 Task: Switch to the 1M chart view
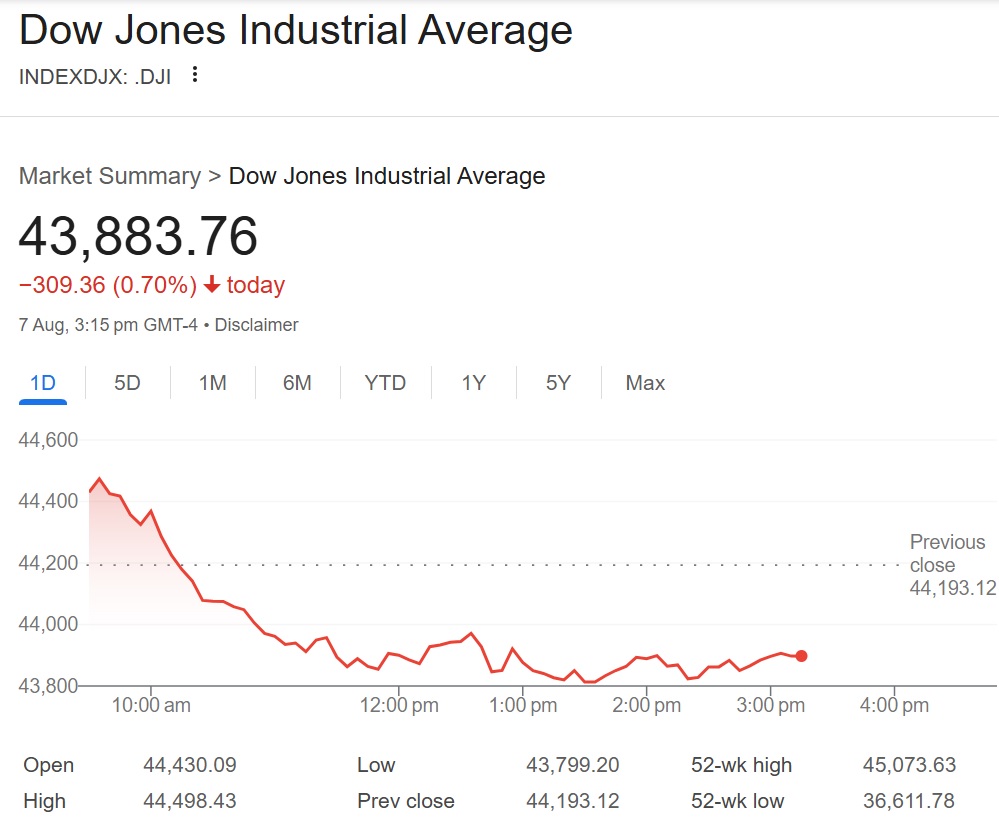point(212,383)
